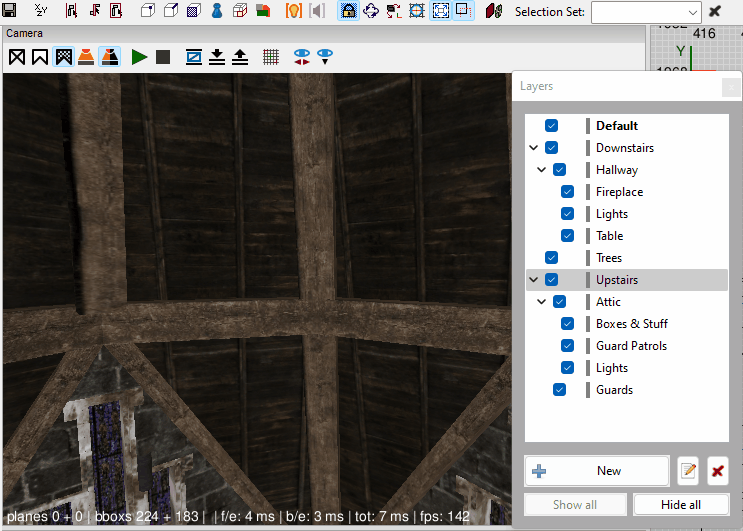Delete selection sets with the X icon
The height and width of the screenshot is (531, 743).
pos(715,11)
